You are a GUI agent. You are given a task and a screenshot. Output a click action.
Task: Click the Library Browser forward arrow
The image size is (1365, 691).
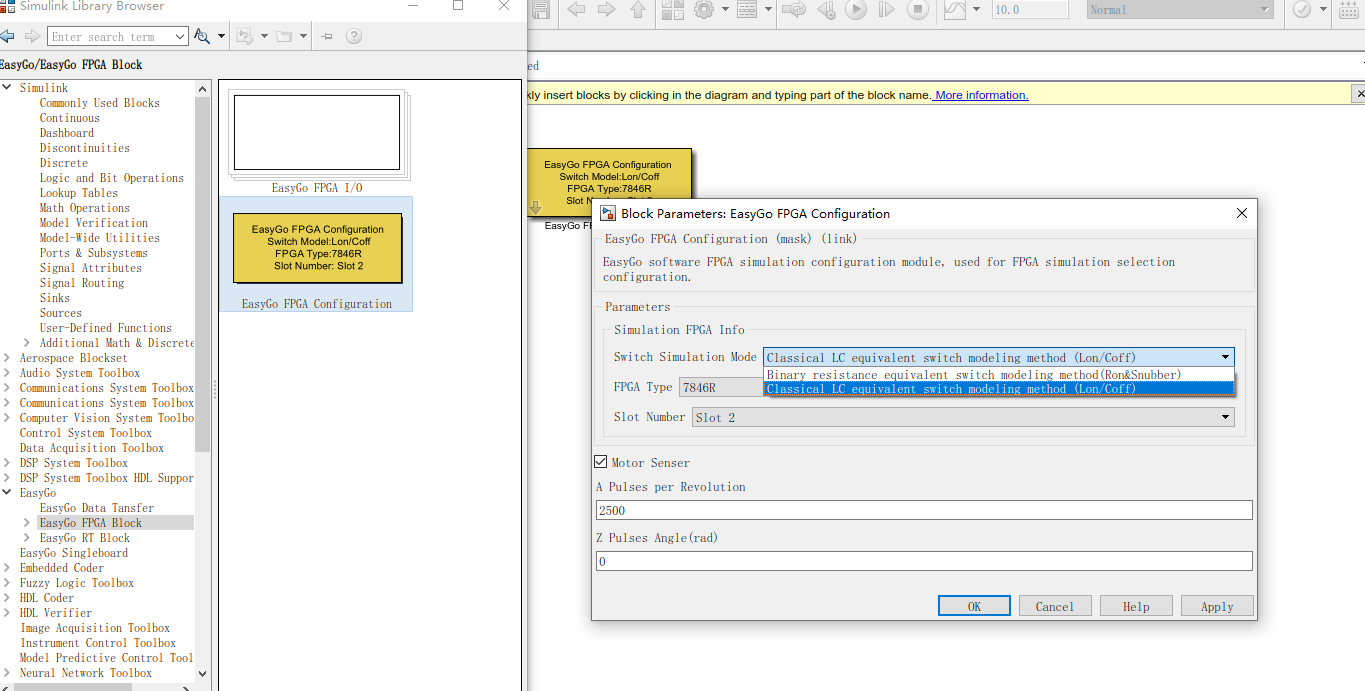tap(32, 36)
